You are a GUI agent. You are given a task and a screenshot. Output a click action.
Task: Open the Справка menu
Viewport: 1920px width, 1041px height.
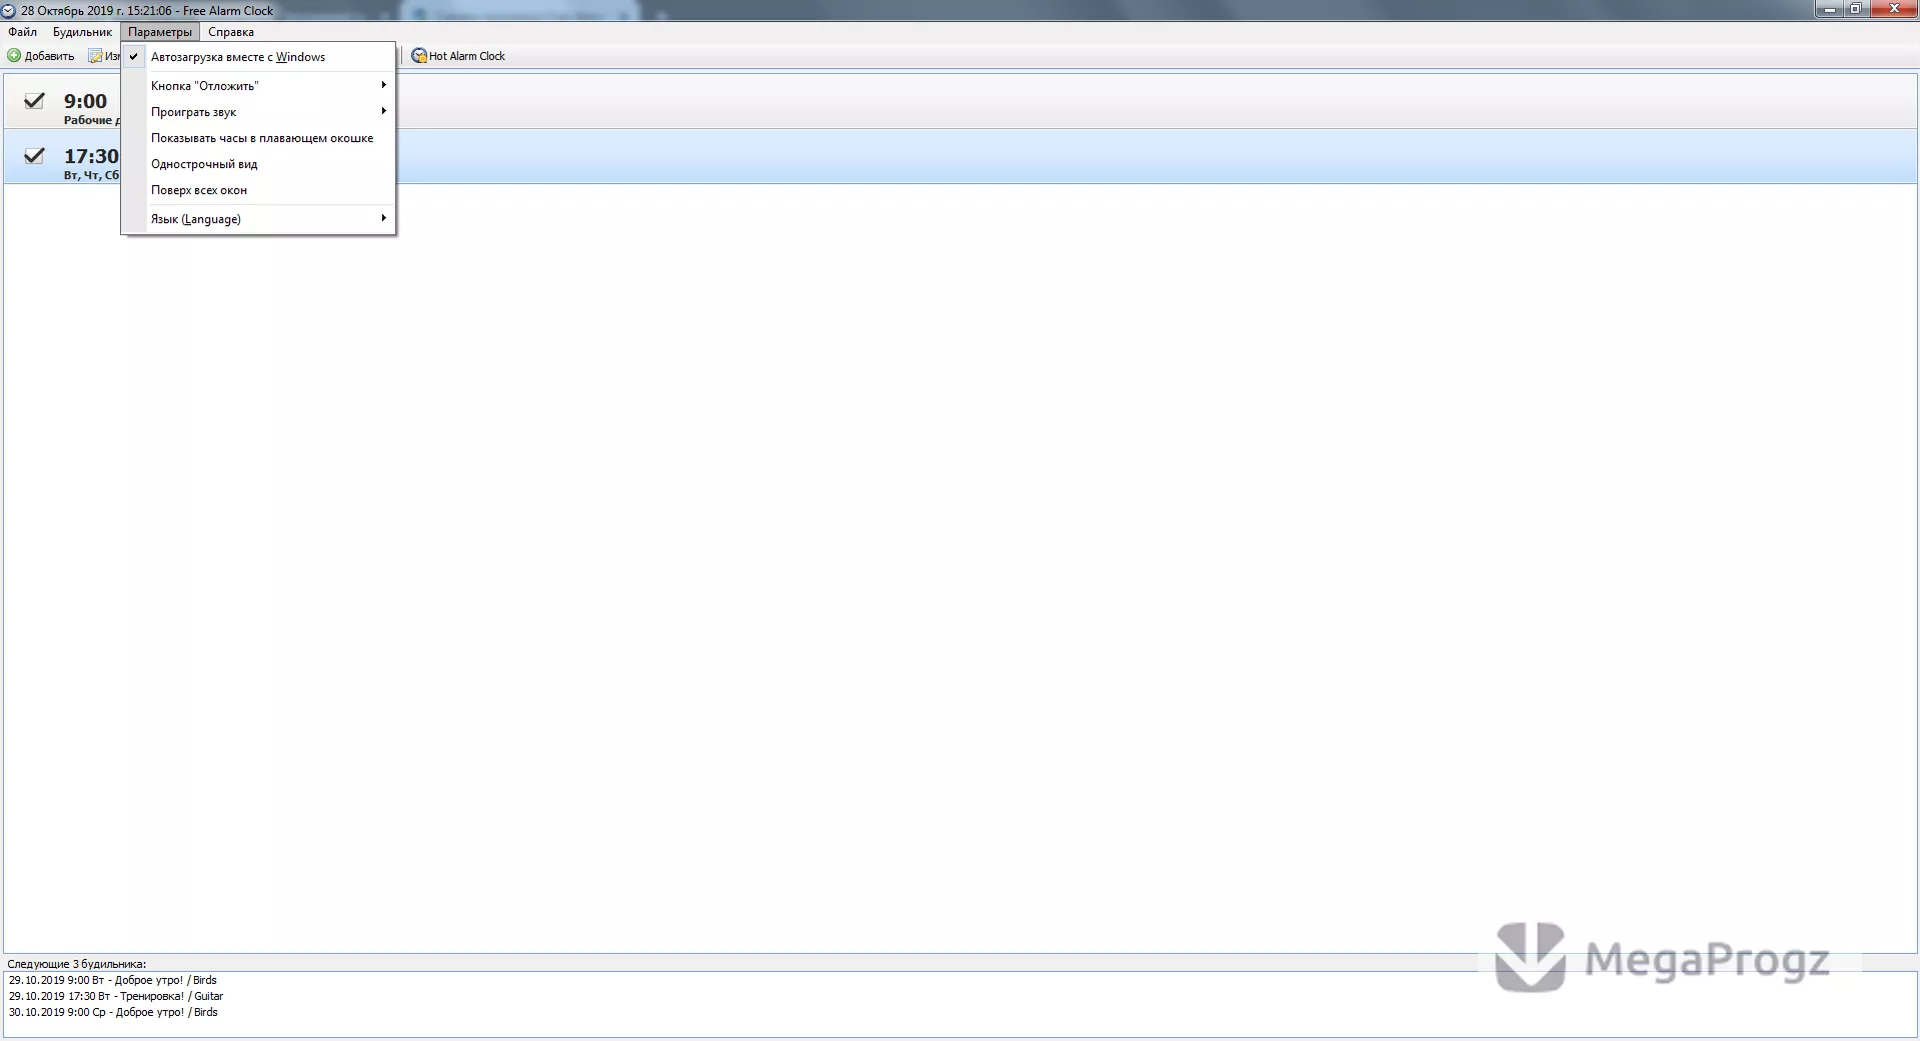pos(231,32)
